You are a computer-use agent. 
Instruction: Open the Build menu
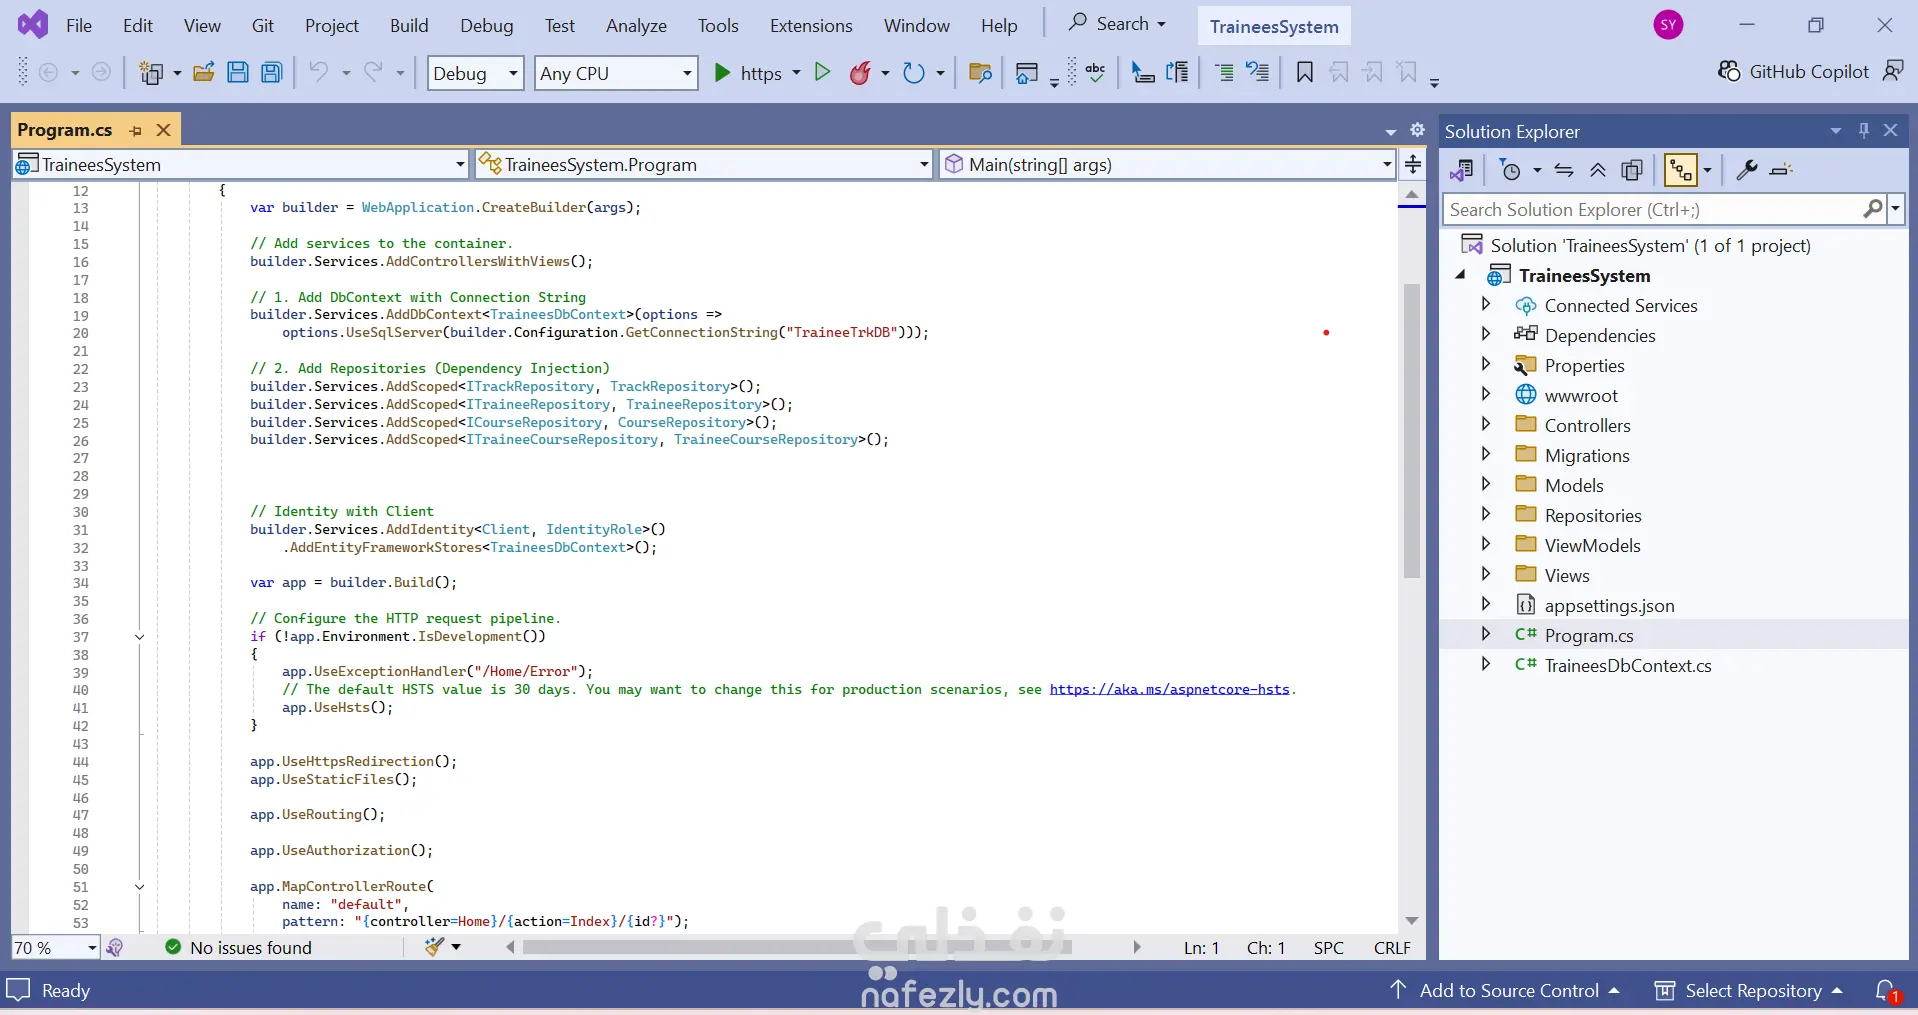409,26
